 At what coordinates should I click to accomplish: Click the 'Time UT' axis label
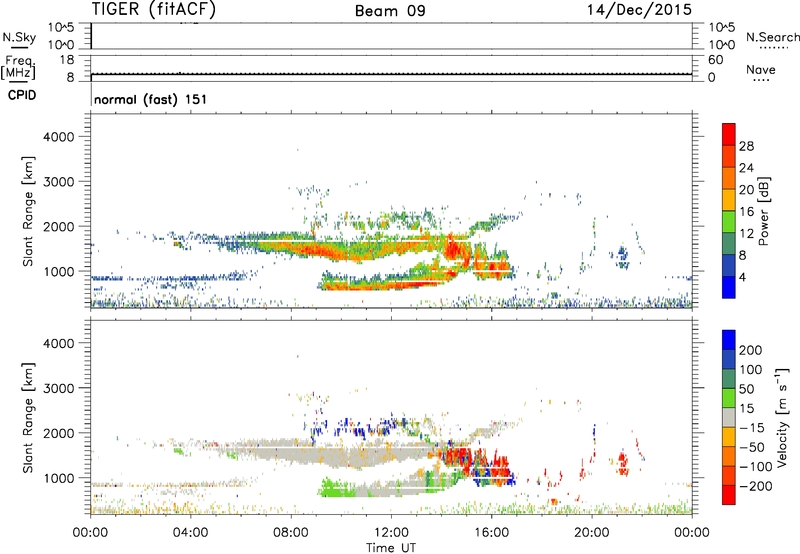point(391,547)
